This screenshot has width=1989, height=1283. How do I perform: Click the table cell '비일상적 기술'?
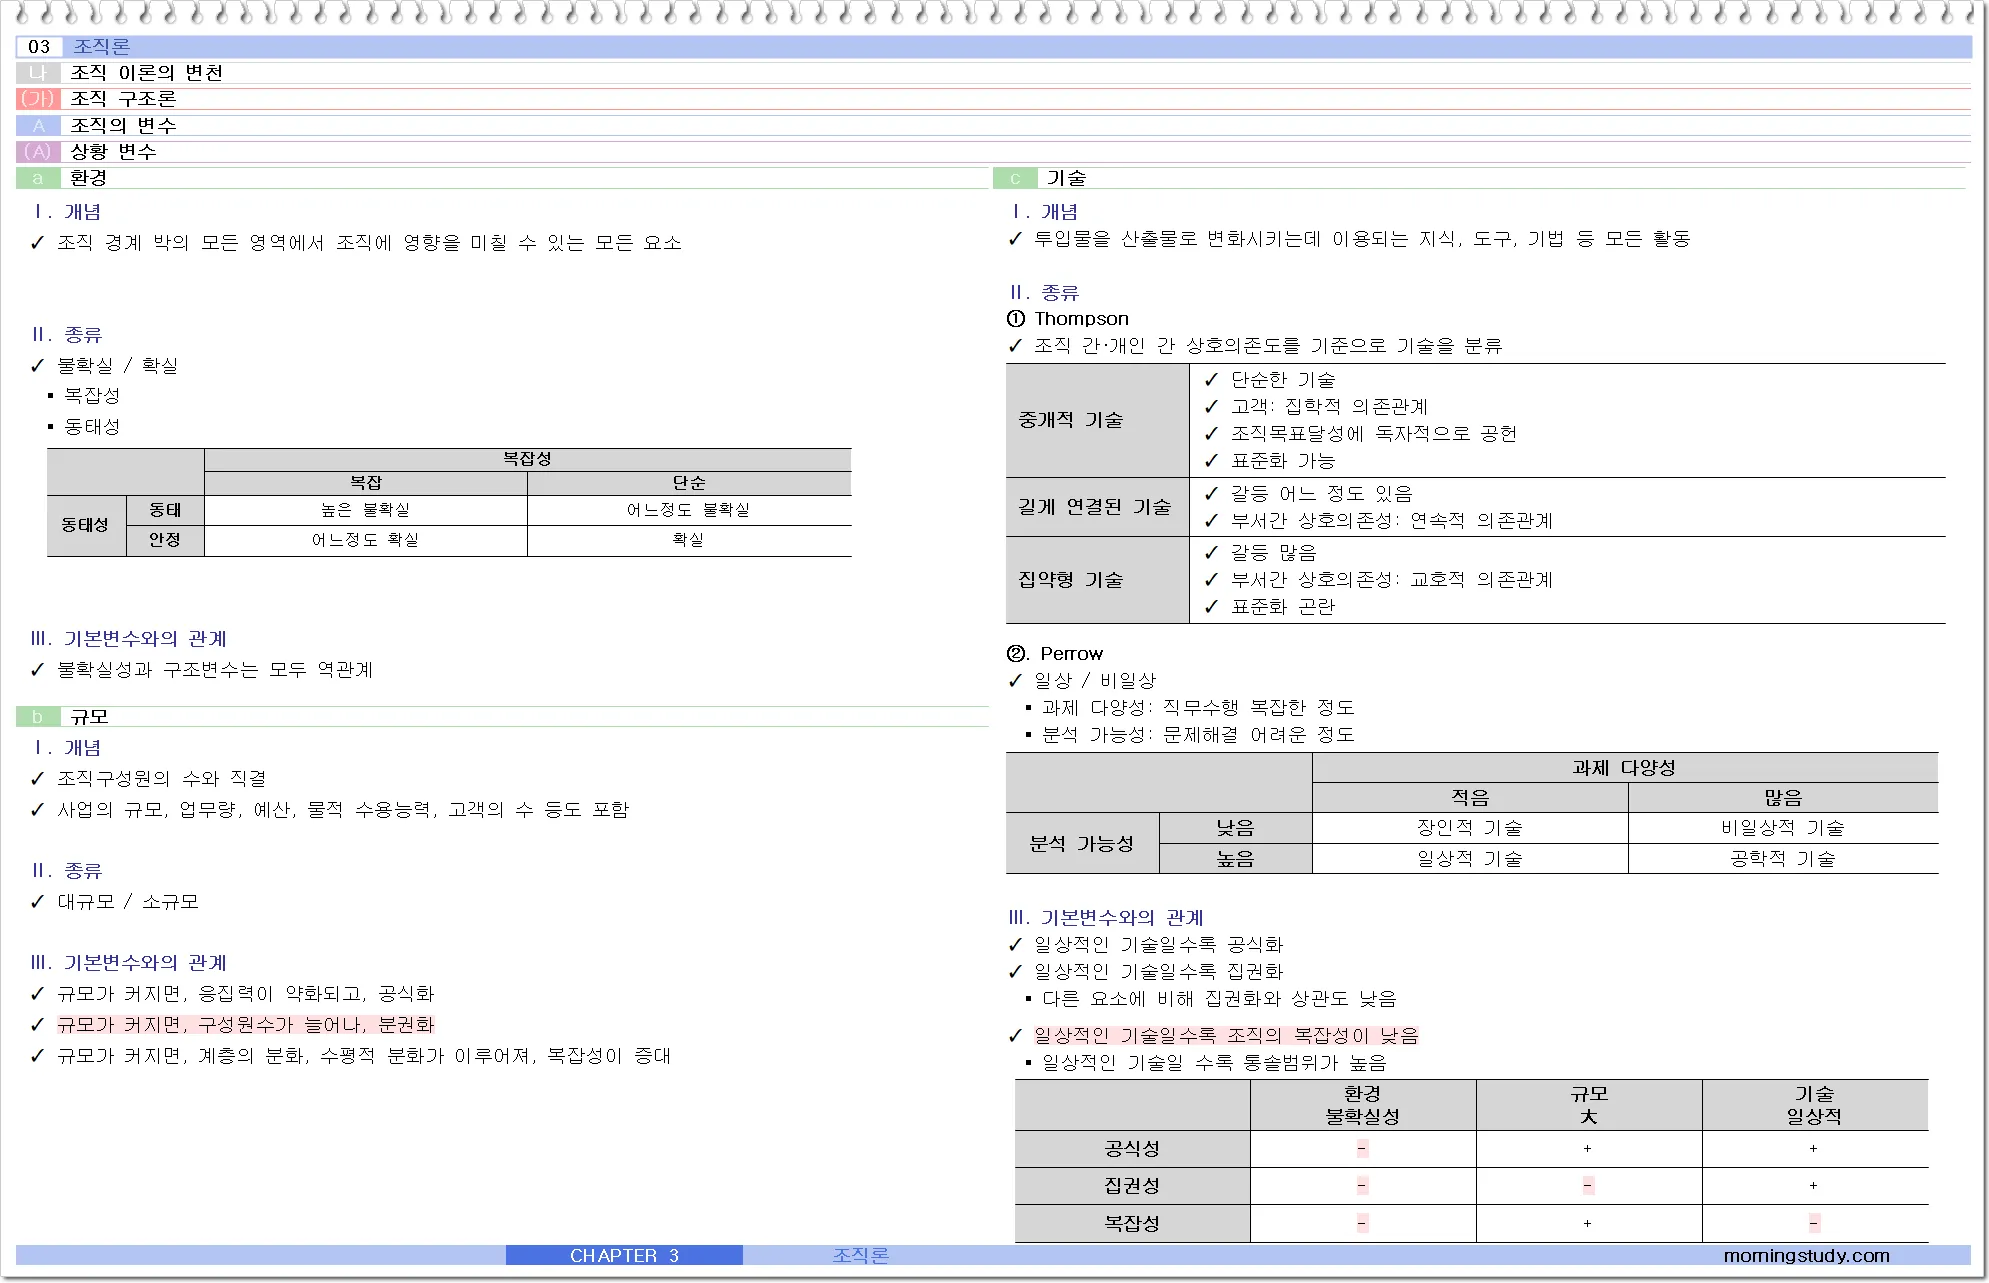[x=1783, y=828]
